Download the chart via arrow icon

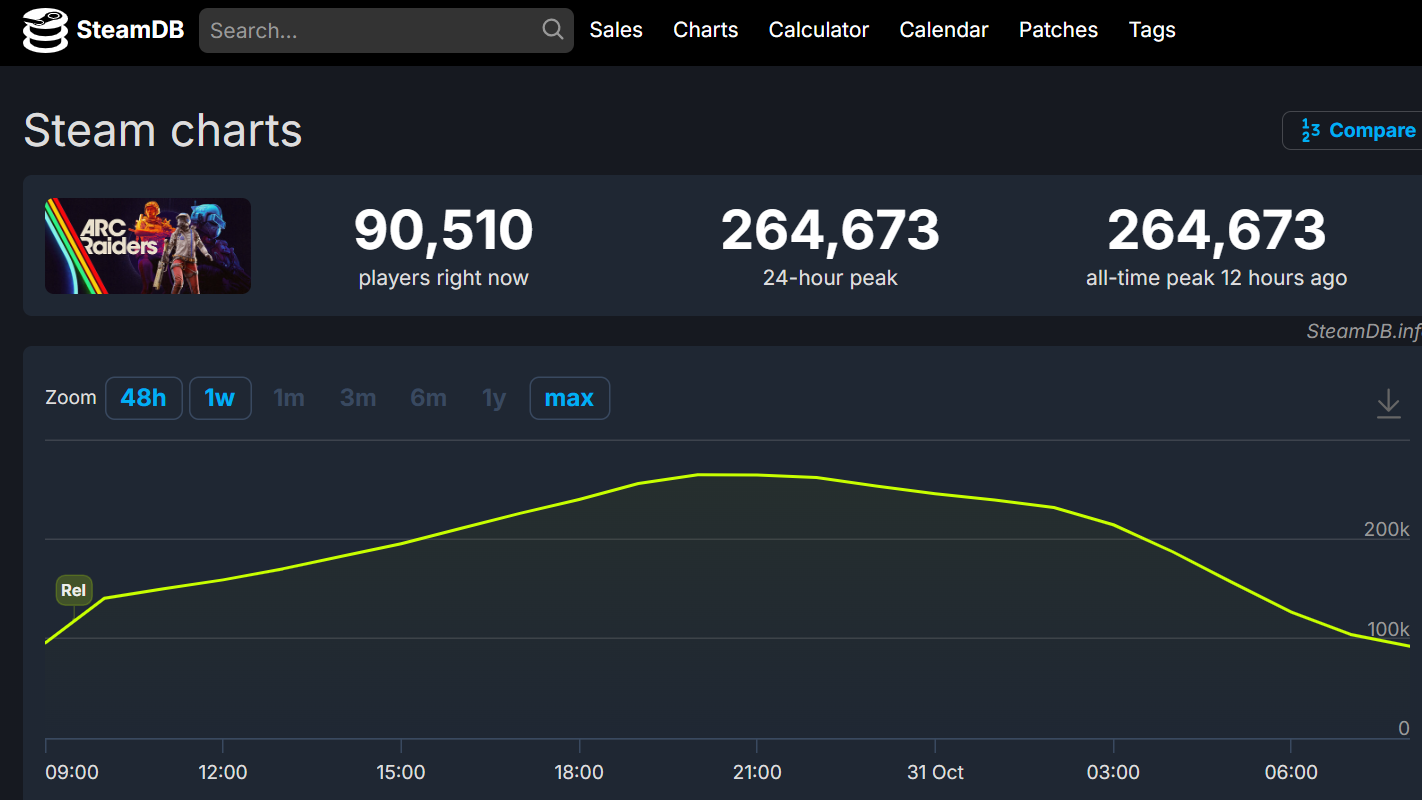click(x=1388, y=403)
